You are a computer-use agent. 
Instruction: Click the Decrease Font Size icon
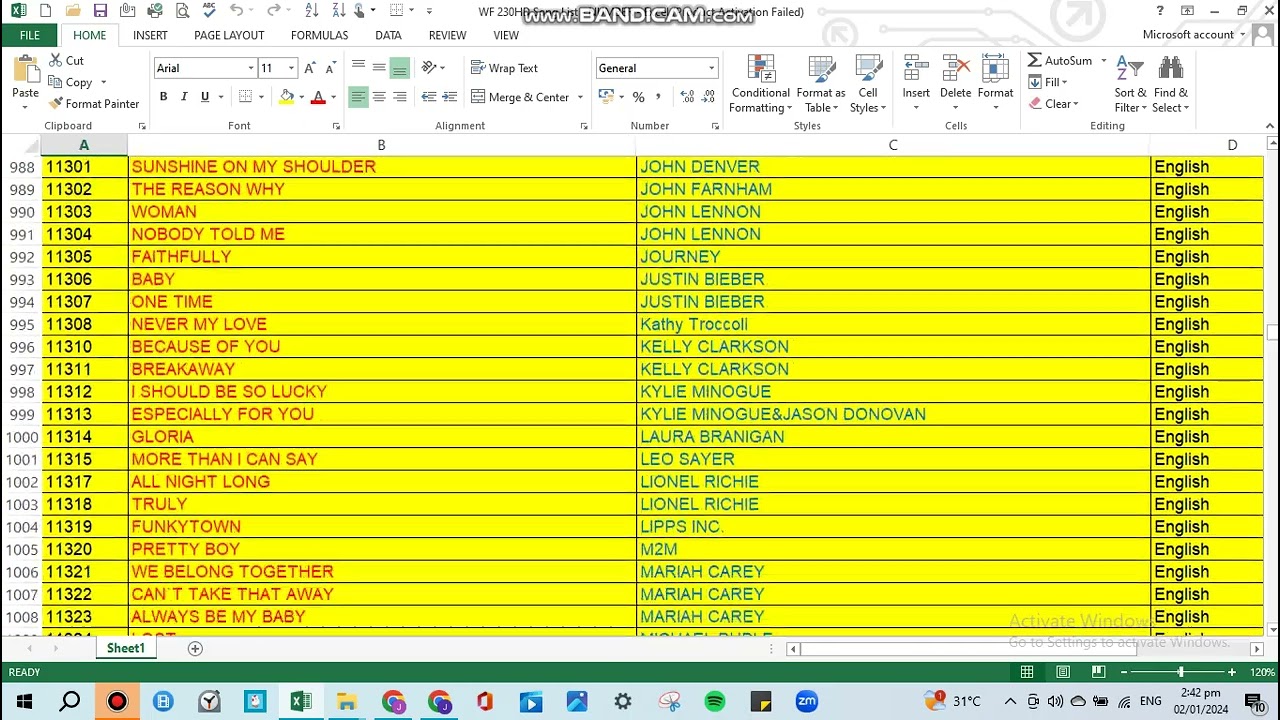click(x=331, y=68)
